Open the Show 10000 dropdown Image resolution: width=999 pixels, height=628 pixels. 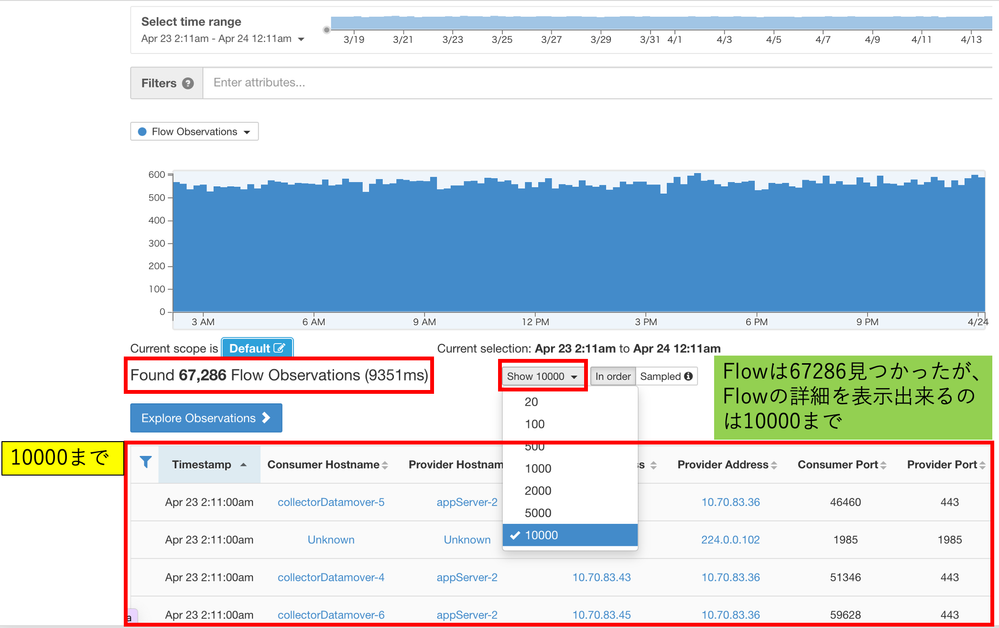[x=542, y=376]
